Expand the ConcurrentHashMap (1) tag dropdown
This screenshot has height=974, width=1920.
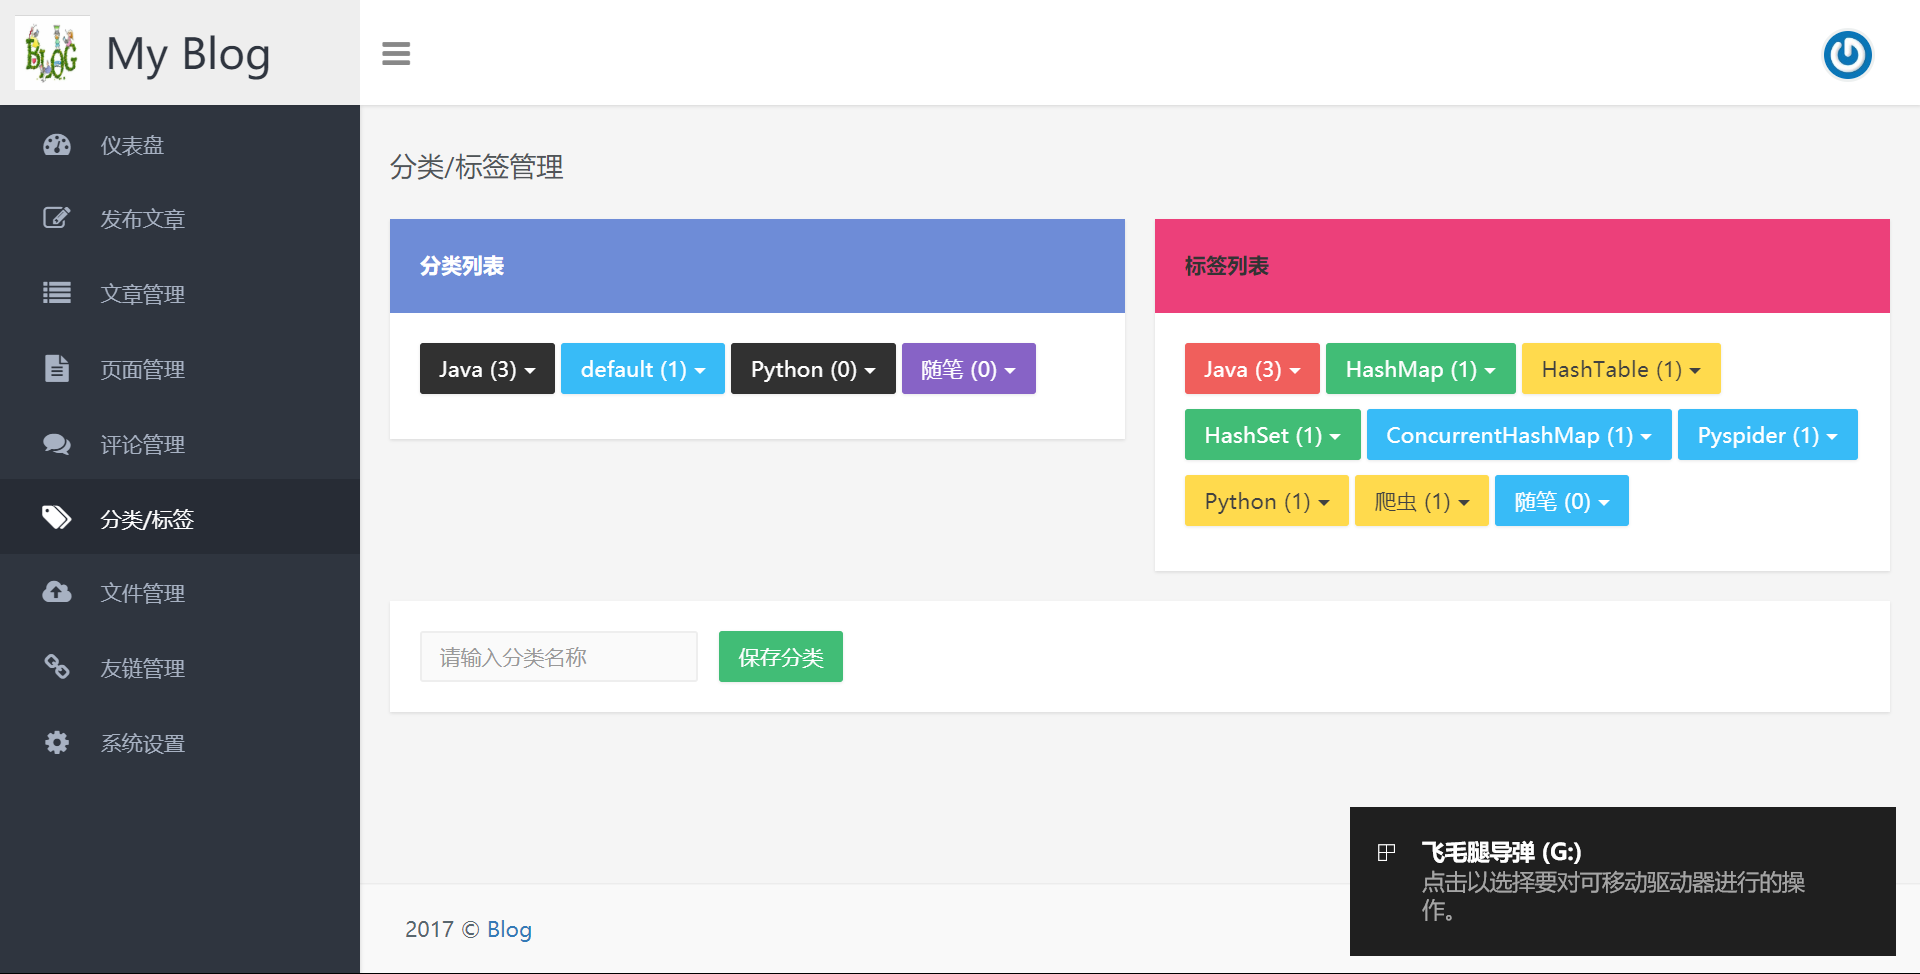point(1519,435)
